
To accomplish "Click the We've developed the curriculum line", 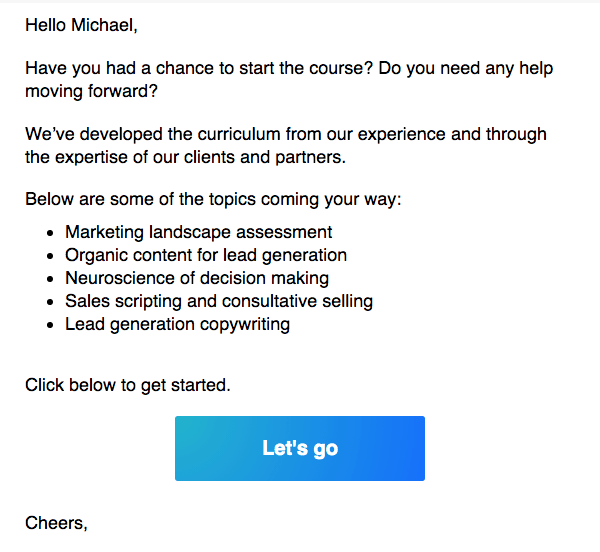I will [x=286, y=135].
